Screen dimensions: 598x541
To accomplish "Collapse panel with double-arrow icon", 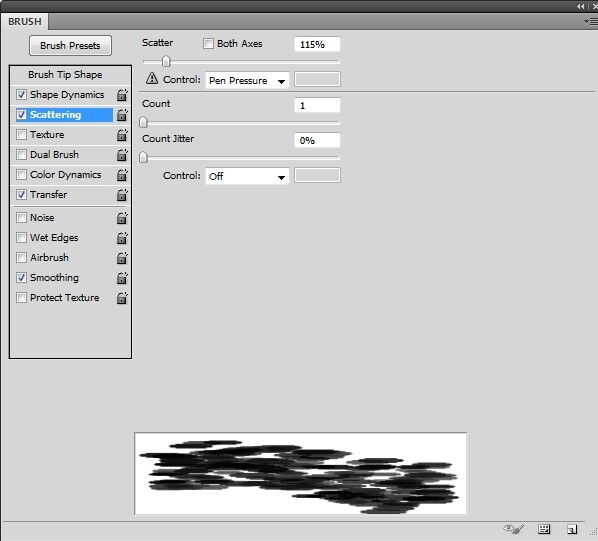I will [580, 6].
